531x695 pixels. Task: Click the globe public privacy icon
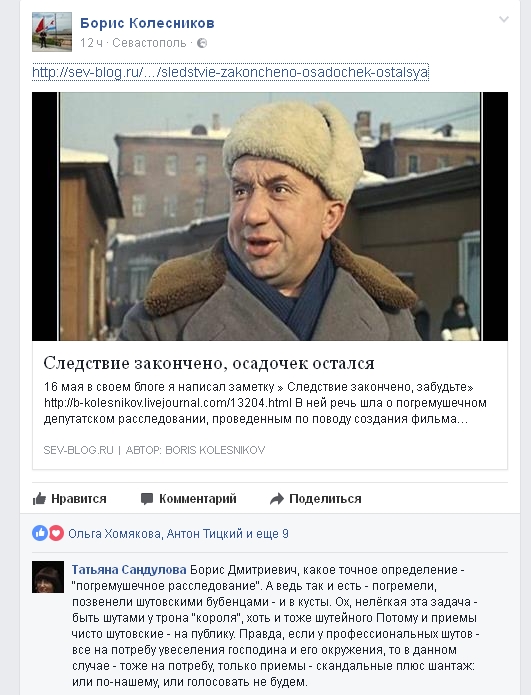202,43
